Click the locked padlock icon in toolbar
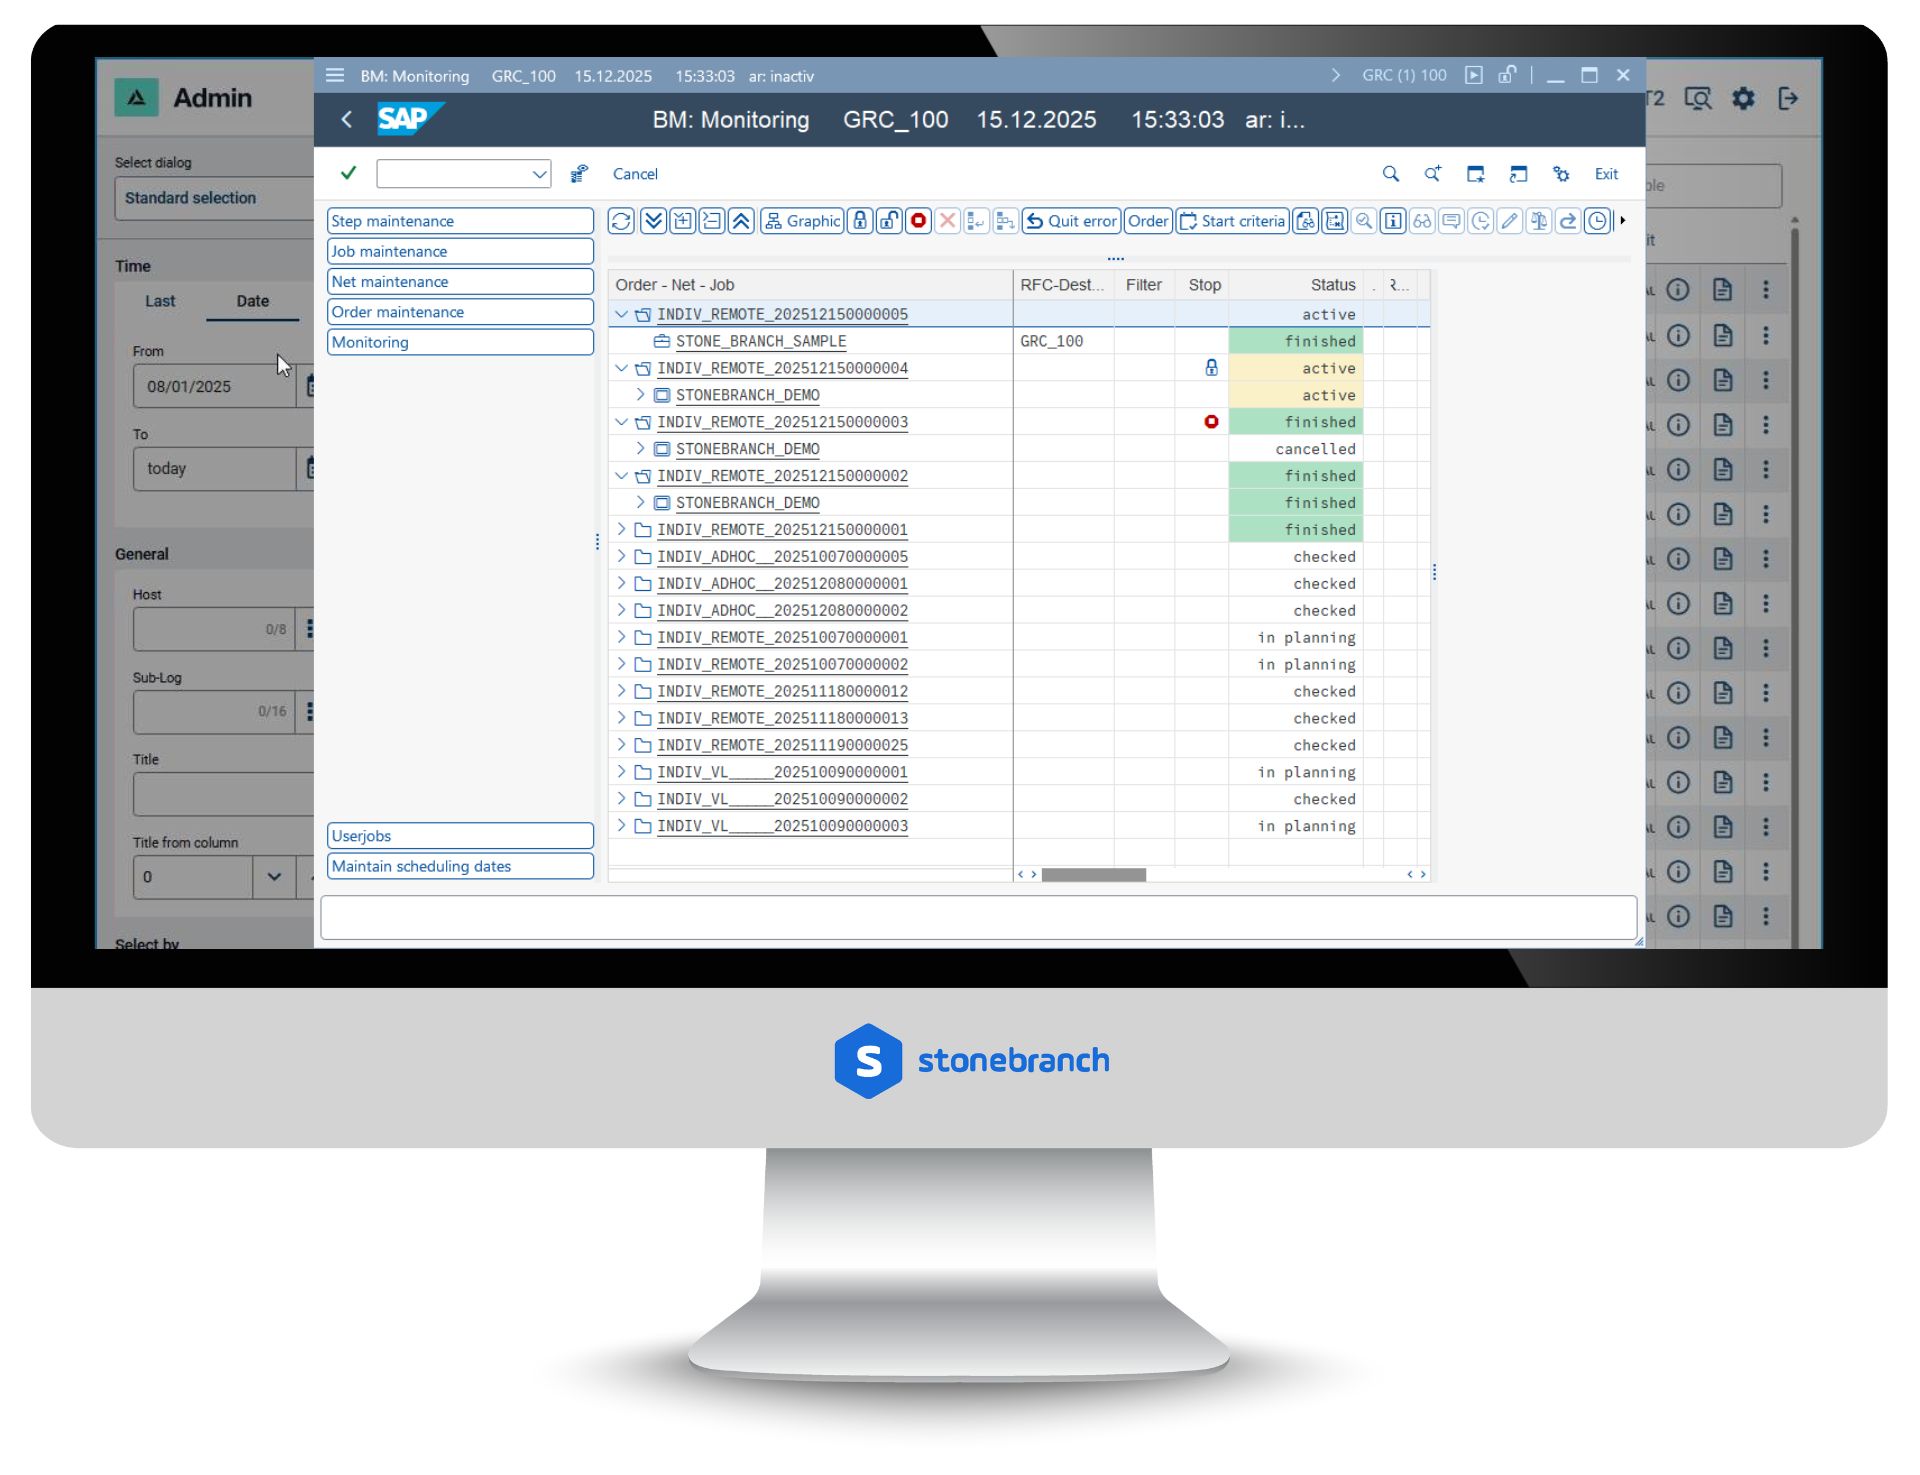Viewport: 1920px width, 1475px height. pyautogui.click(x=859, y=221)
